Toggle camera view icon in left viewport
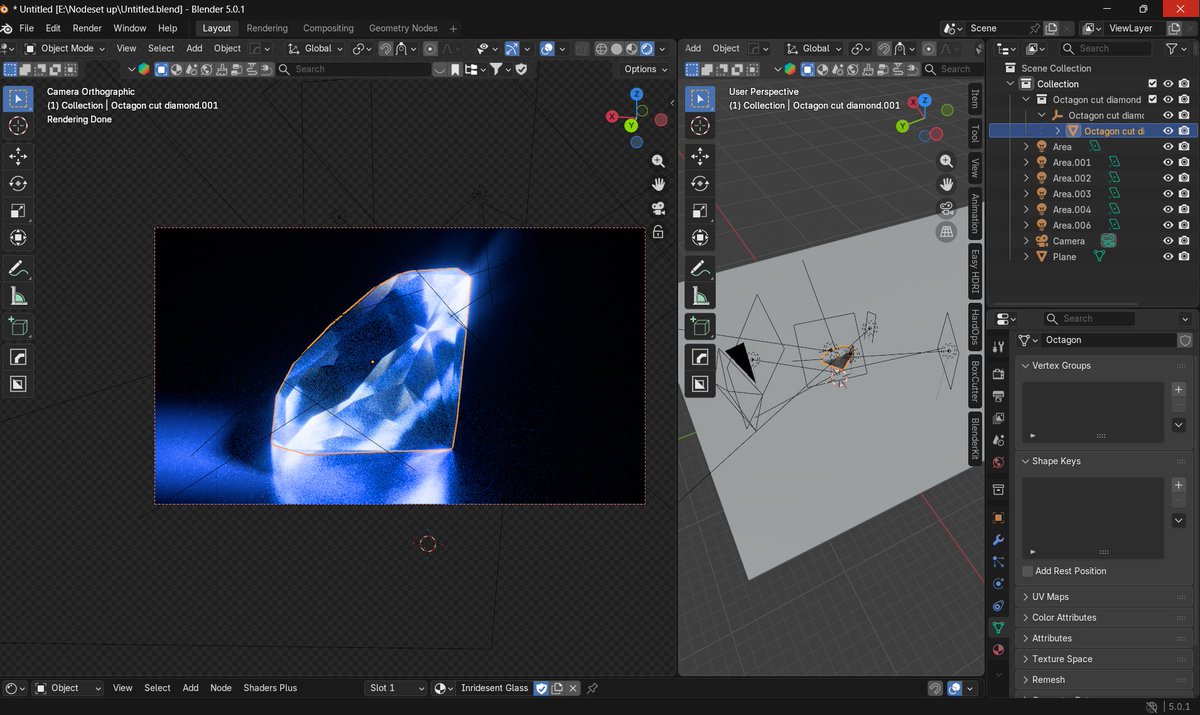 tap(658, 208)
